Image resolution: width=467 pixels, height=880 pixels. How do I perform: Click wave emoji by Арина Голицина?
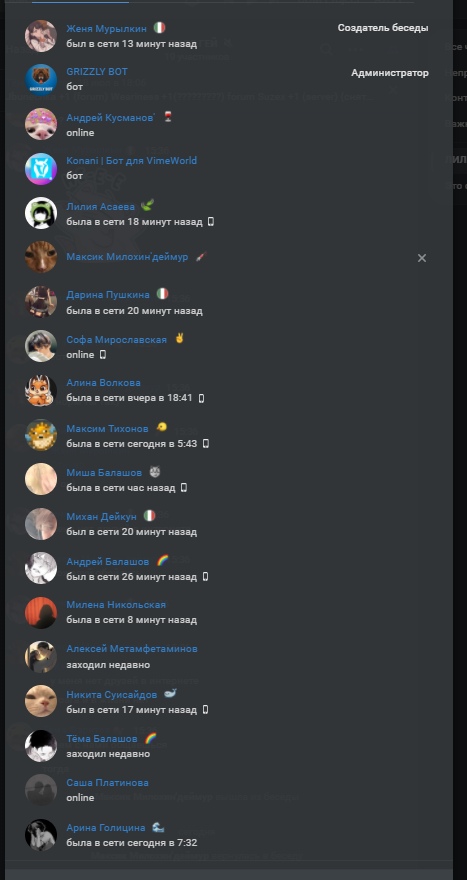tap(158, 827)
